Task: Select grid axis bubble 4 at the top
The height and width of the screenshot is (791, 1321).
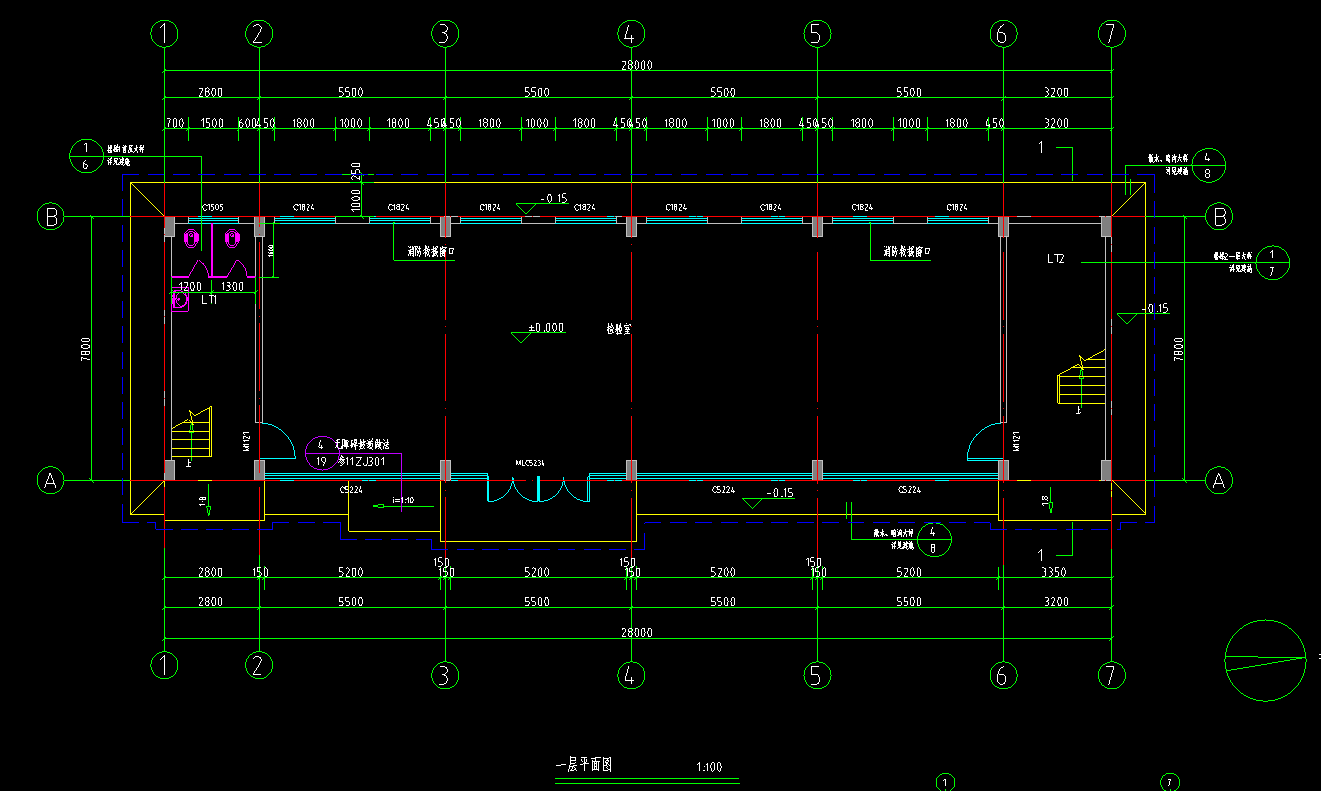Action: (630, 34)
